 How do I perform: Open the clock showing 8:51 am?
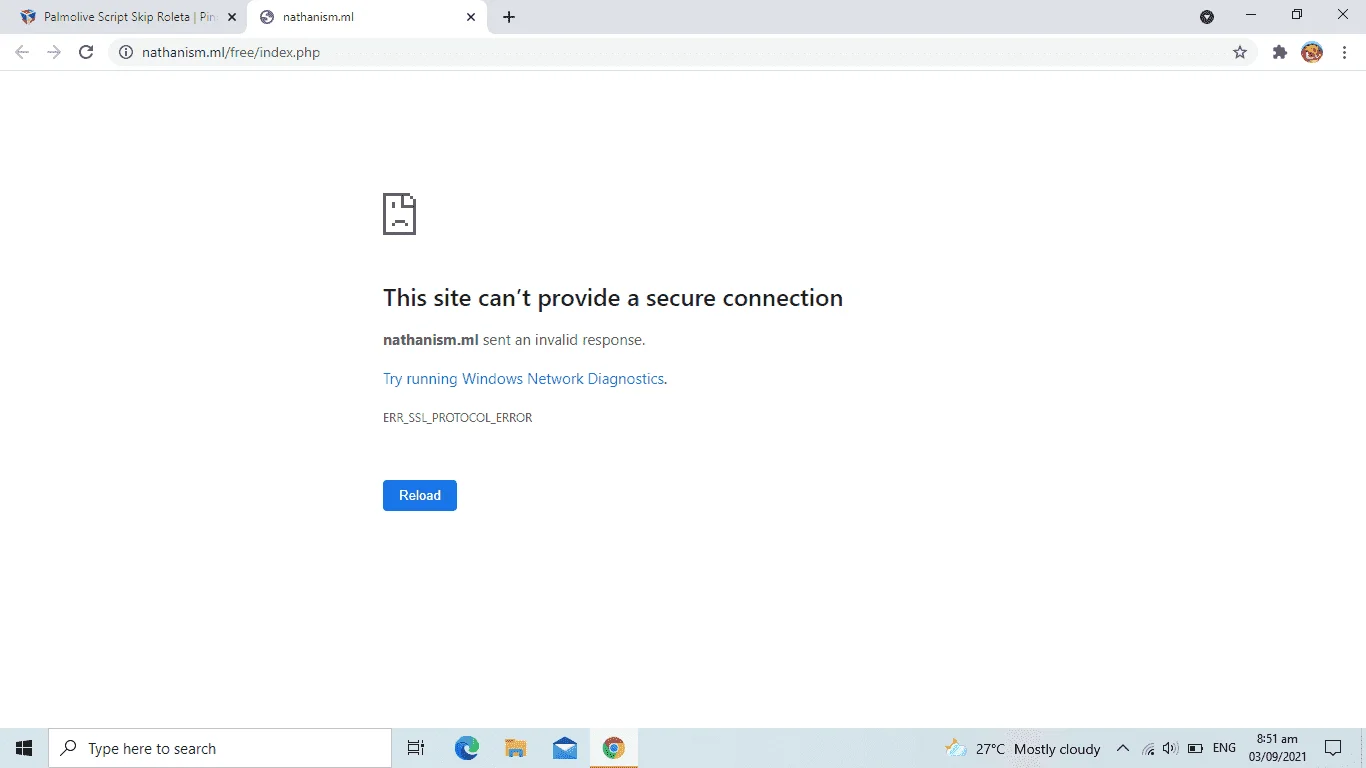click(x=1277, y=748)
